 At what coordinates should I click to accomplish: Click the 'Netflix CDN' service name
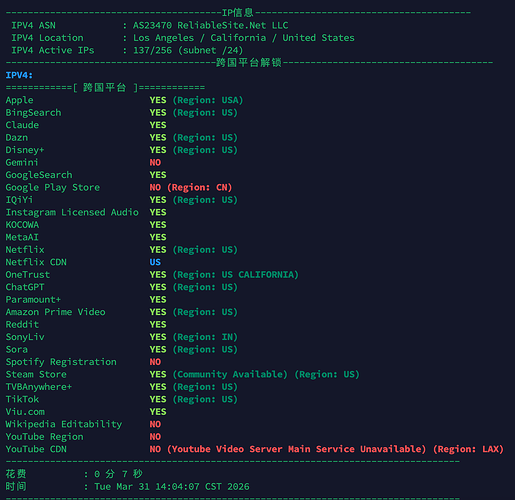(36, 262)
